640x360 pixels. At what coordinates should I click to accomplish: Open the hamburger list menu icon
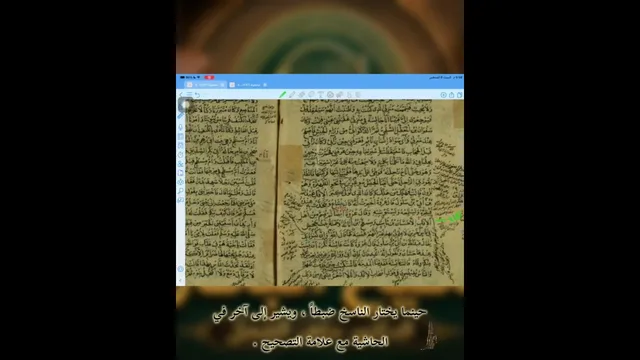(189, 95)
